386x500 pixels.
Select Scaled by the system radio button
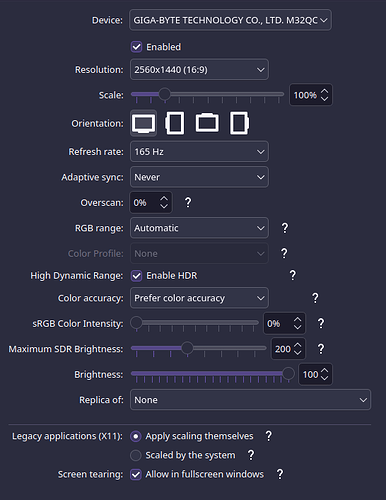(135, 455)
